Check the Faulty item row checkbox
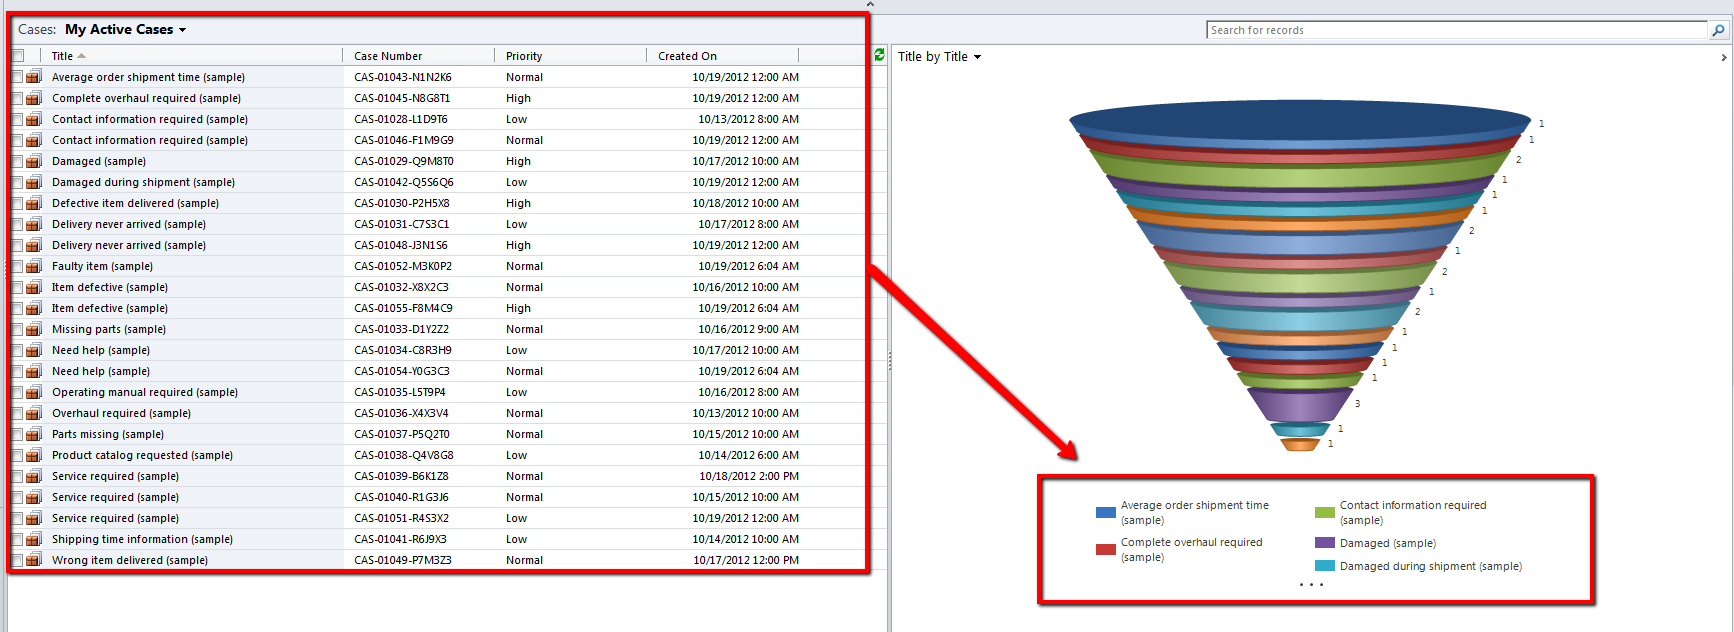1734x632 pixels. (17, 266)
